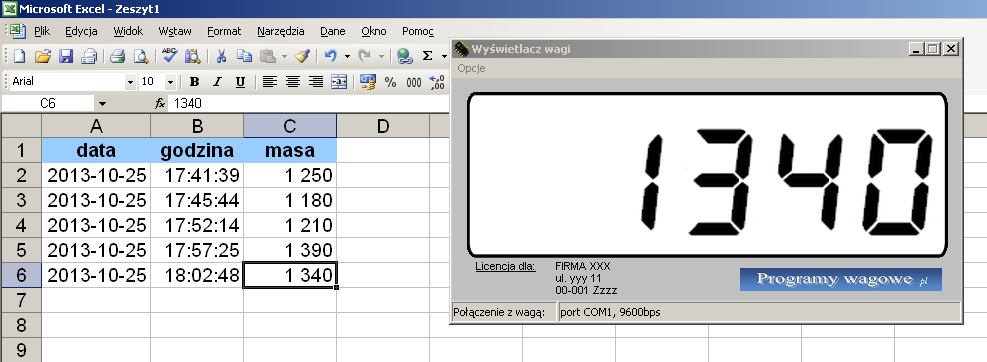Select column A header

pos(96,127)
